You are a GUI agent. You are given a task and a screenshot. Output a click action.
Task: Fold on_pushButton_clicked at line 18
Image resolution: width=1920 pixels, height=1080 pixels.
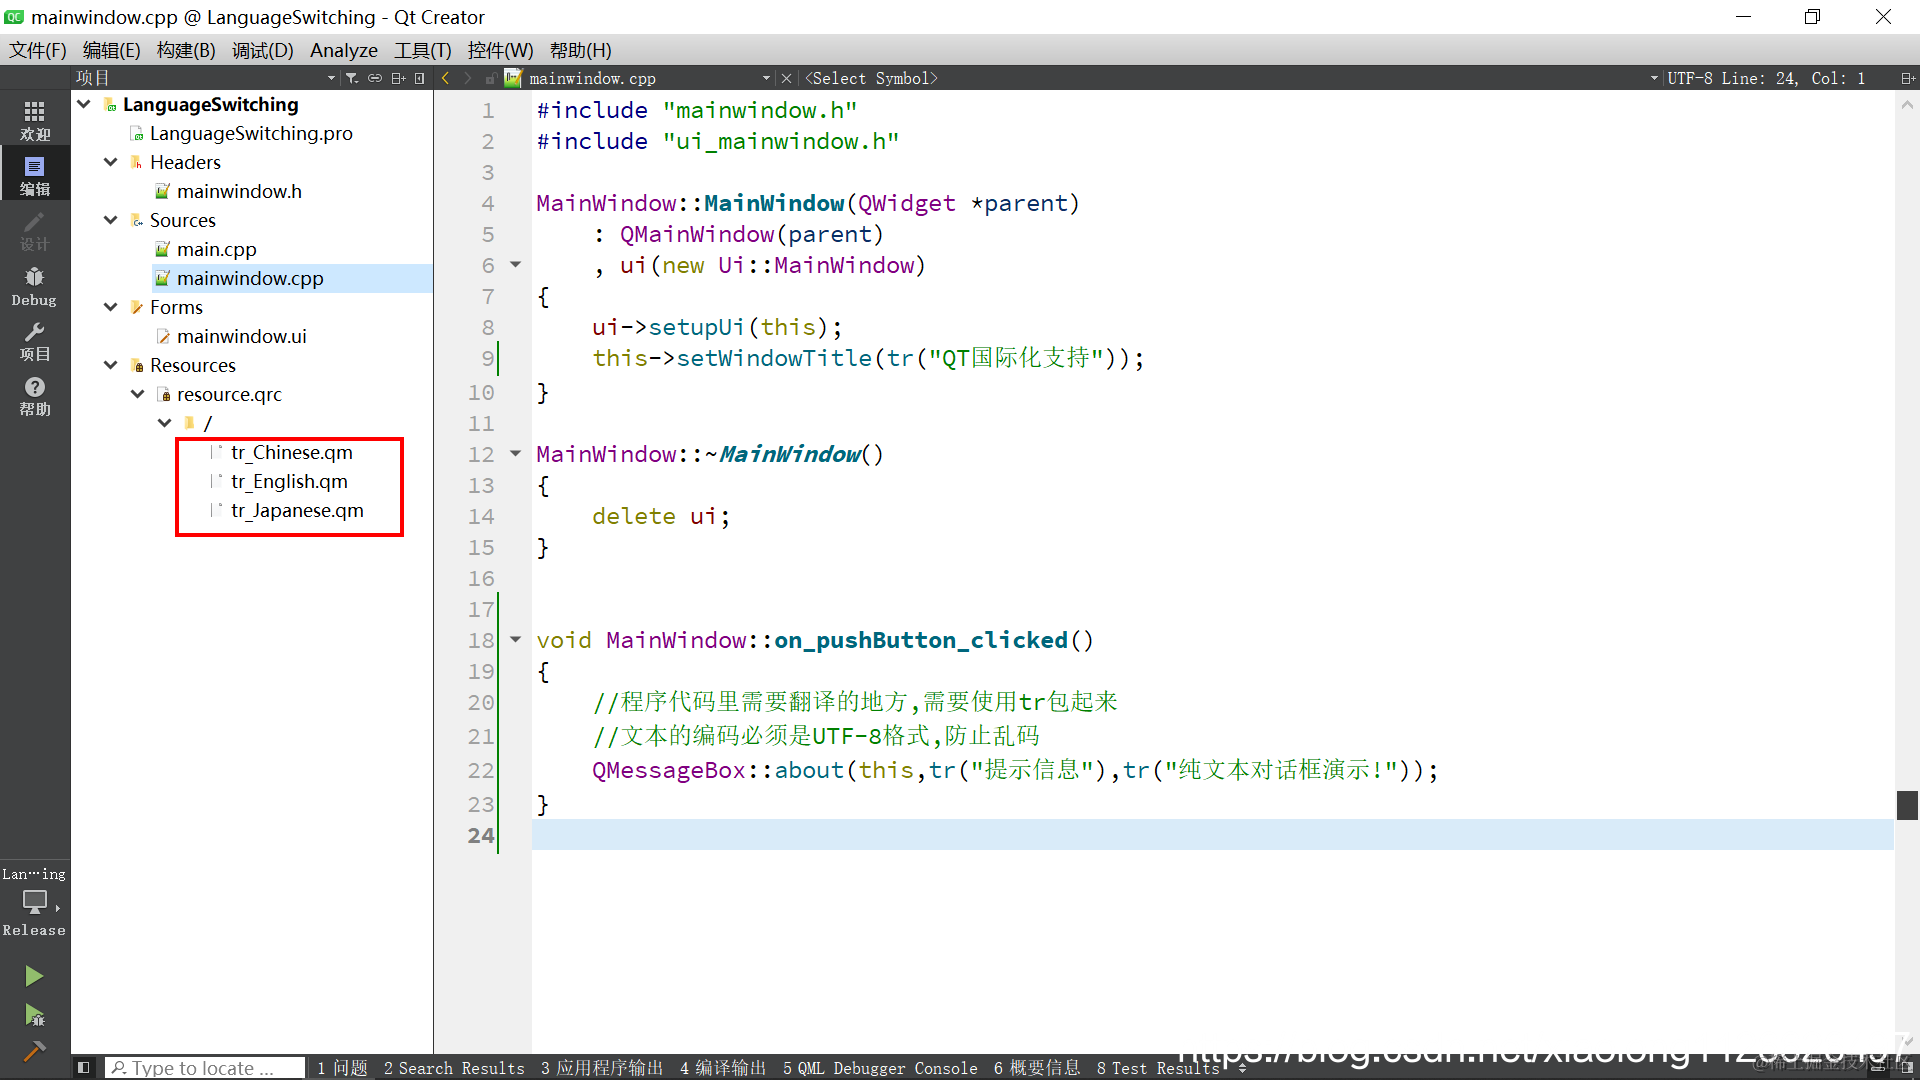[516, 640]
